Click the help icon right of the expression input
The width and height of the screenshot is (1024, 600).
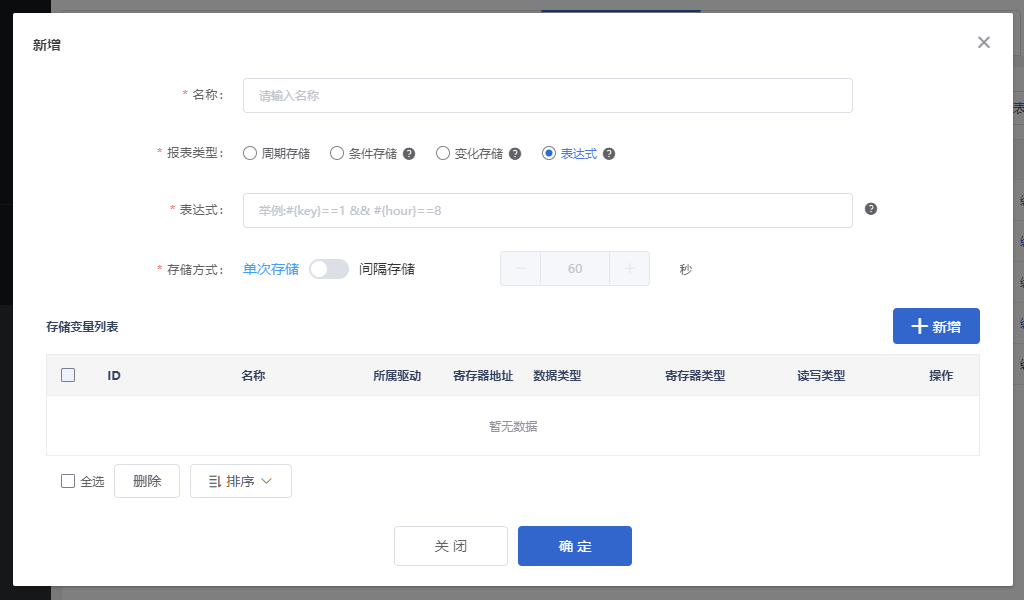pyautogui.click(x=869, y=208)
